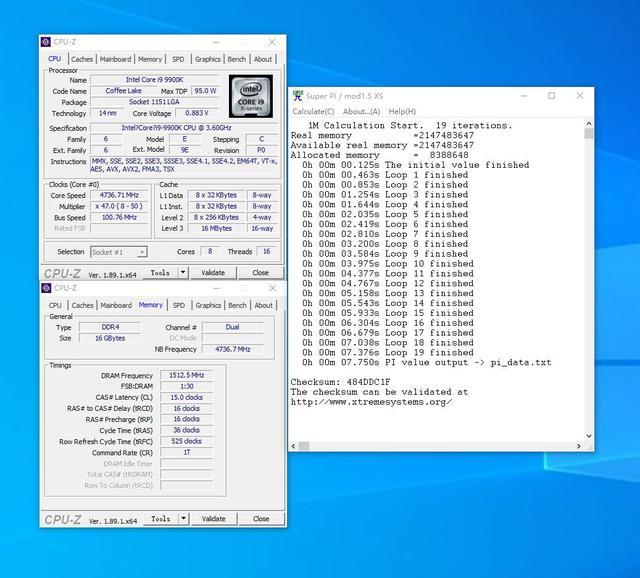The width and height of the screenshot is (640, 578).
Task: Open Caches tab in bottom CPU-Z window
Action: click(x=82, y=305)
